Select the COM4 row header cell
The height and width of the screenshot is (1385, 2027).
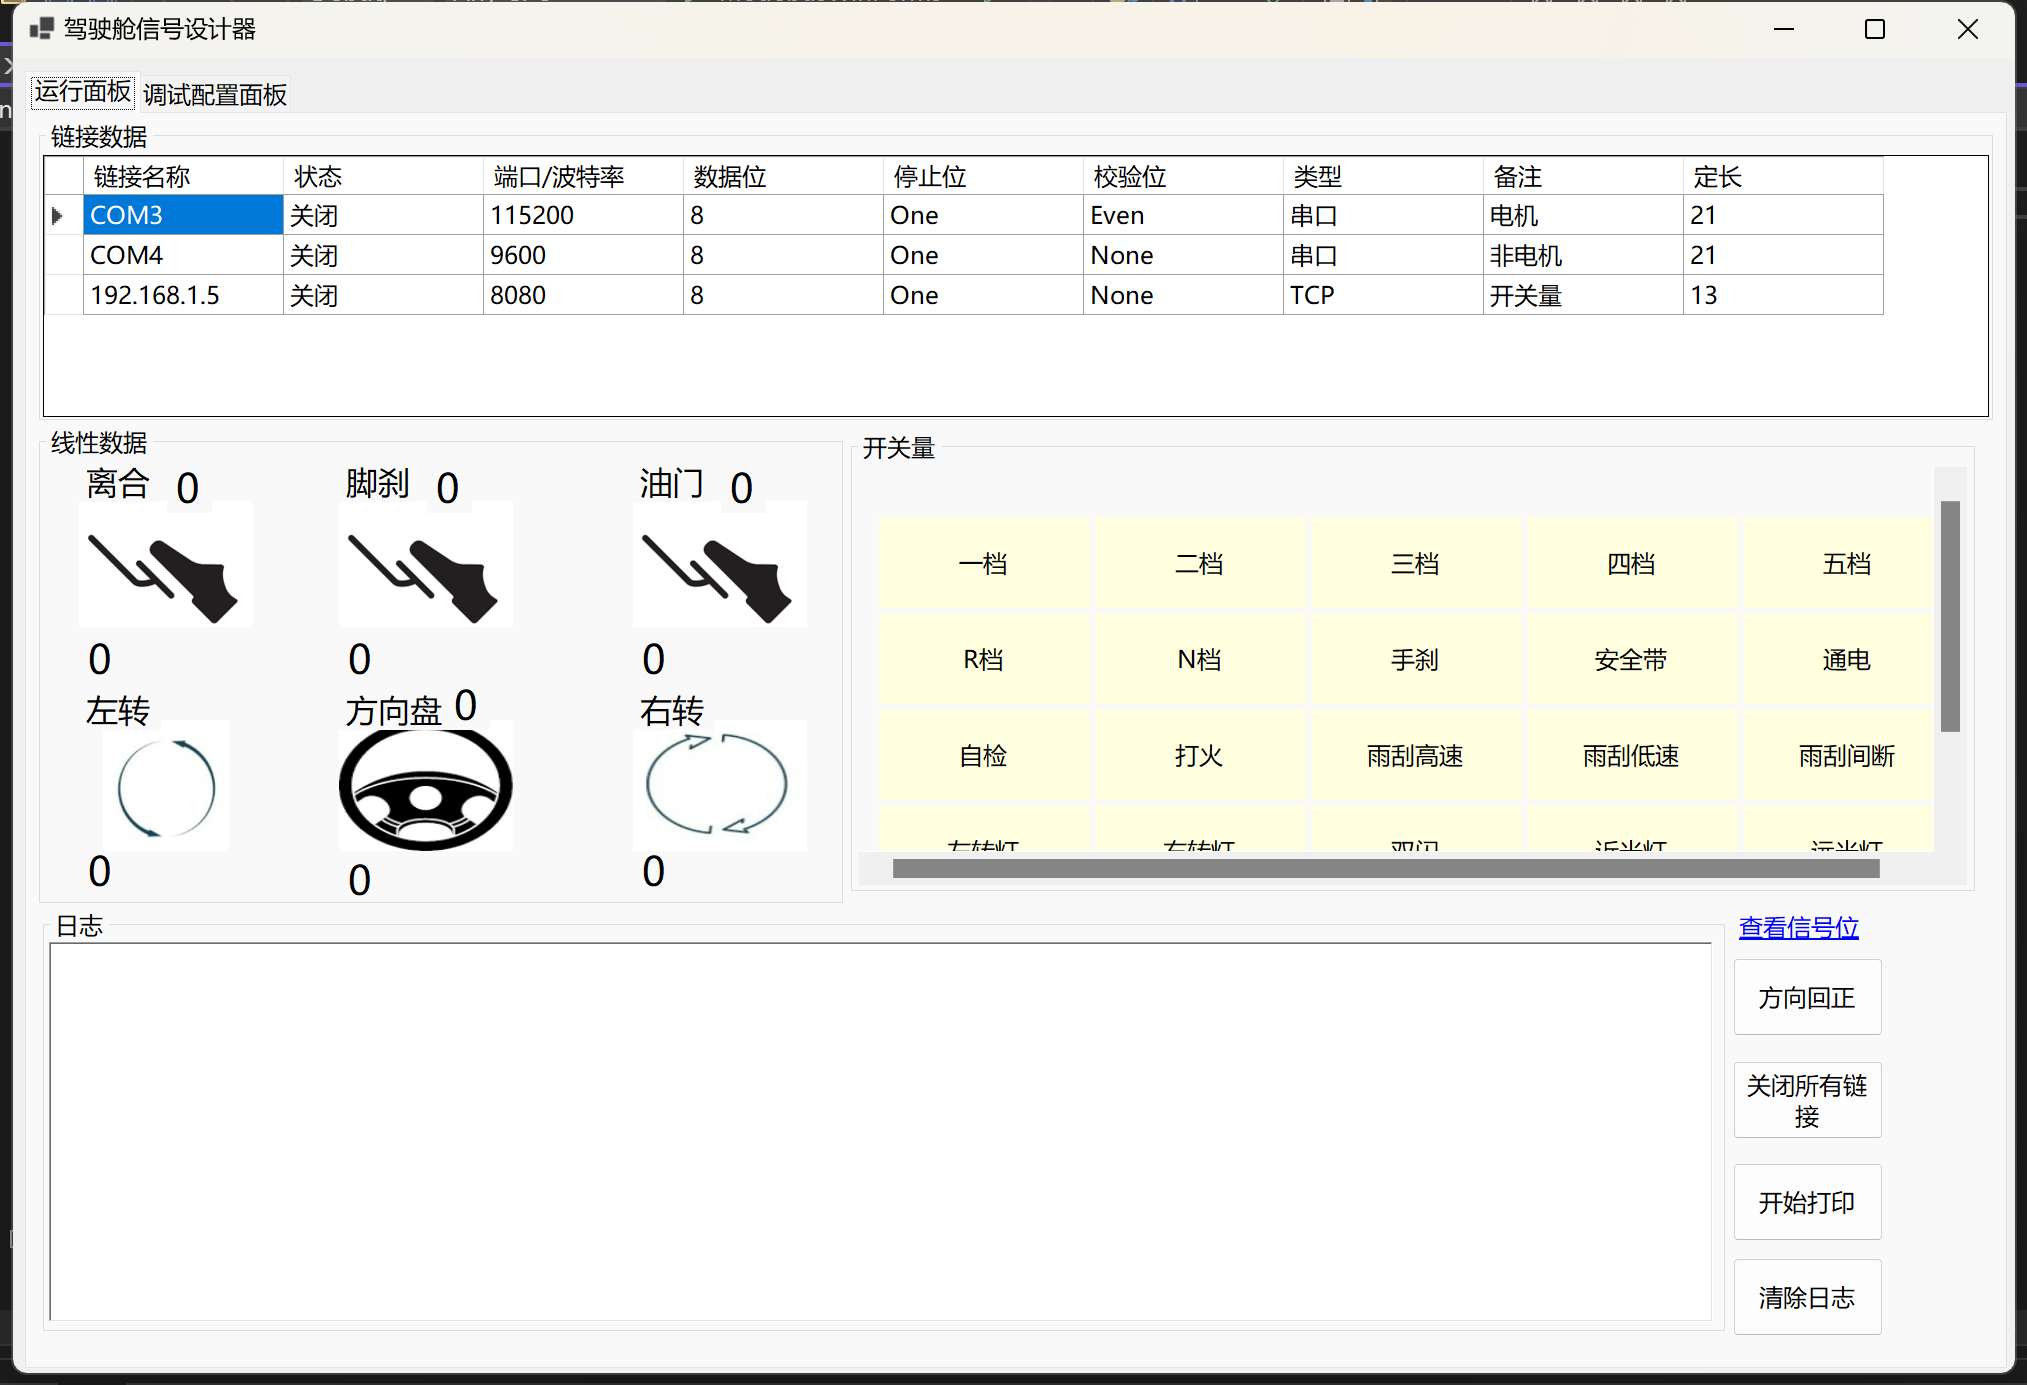click(x=63, y=255)
